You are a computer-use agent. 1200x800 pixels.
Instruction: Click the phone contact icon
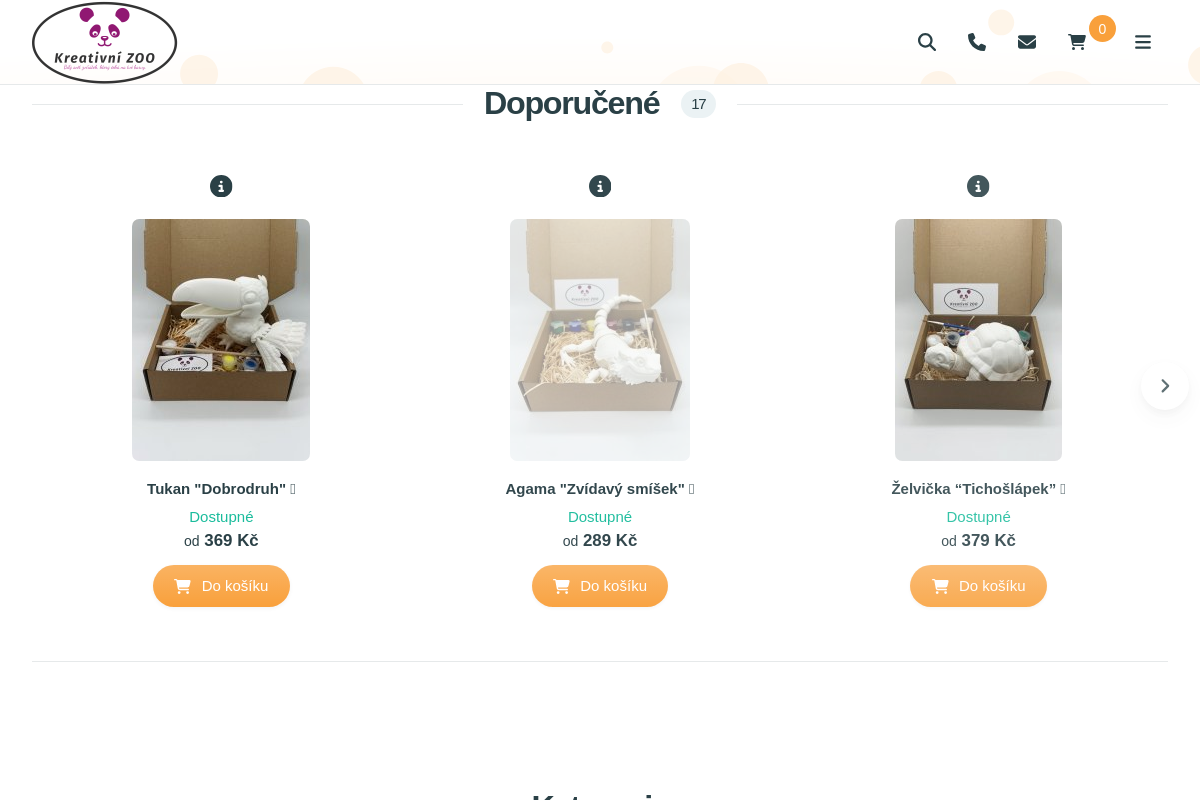coord(977,42)
